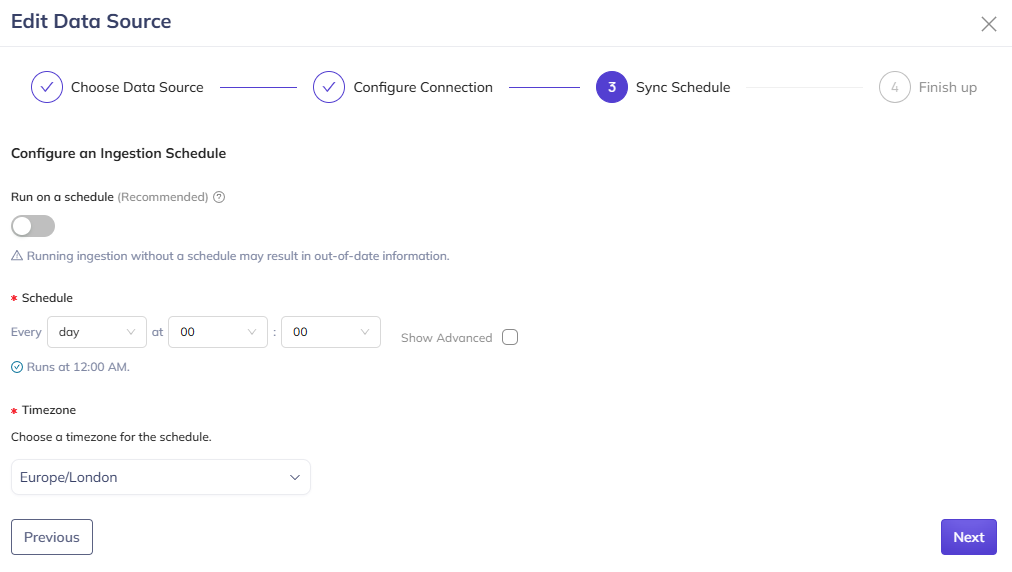1012x572 pixels.
Task: Click 'Configure an Ingestion Schedule' heading
Action: click(x=119, y=154)
